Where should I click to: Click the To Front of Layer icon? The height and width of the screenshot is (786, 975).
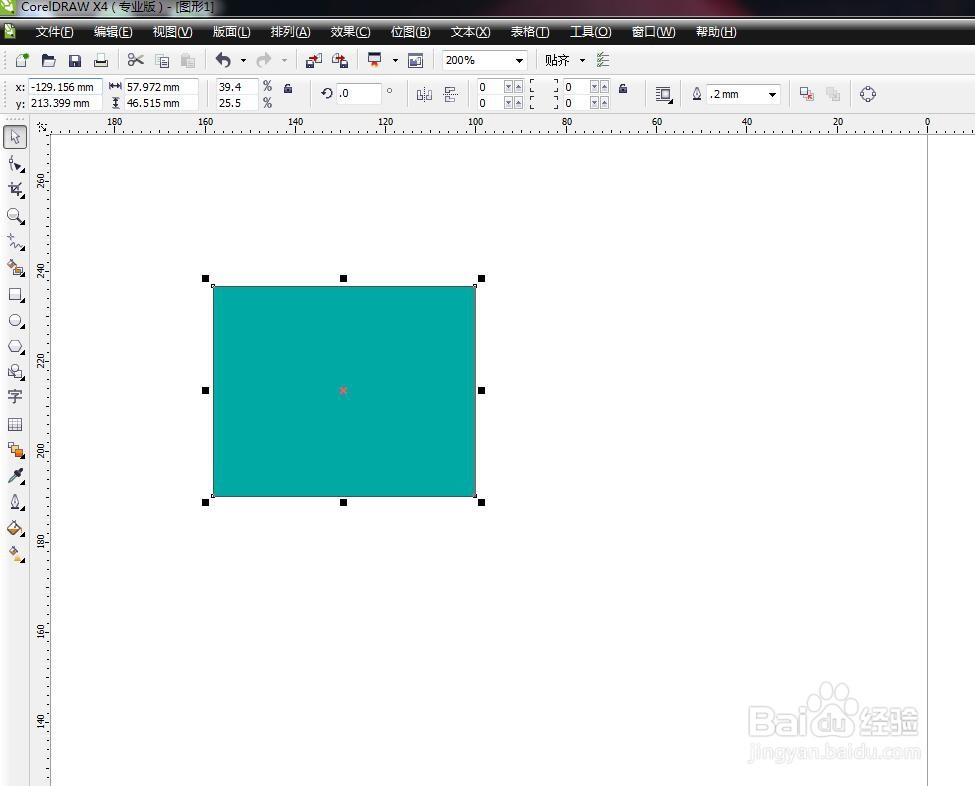(806, 94)
